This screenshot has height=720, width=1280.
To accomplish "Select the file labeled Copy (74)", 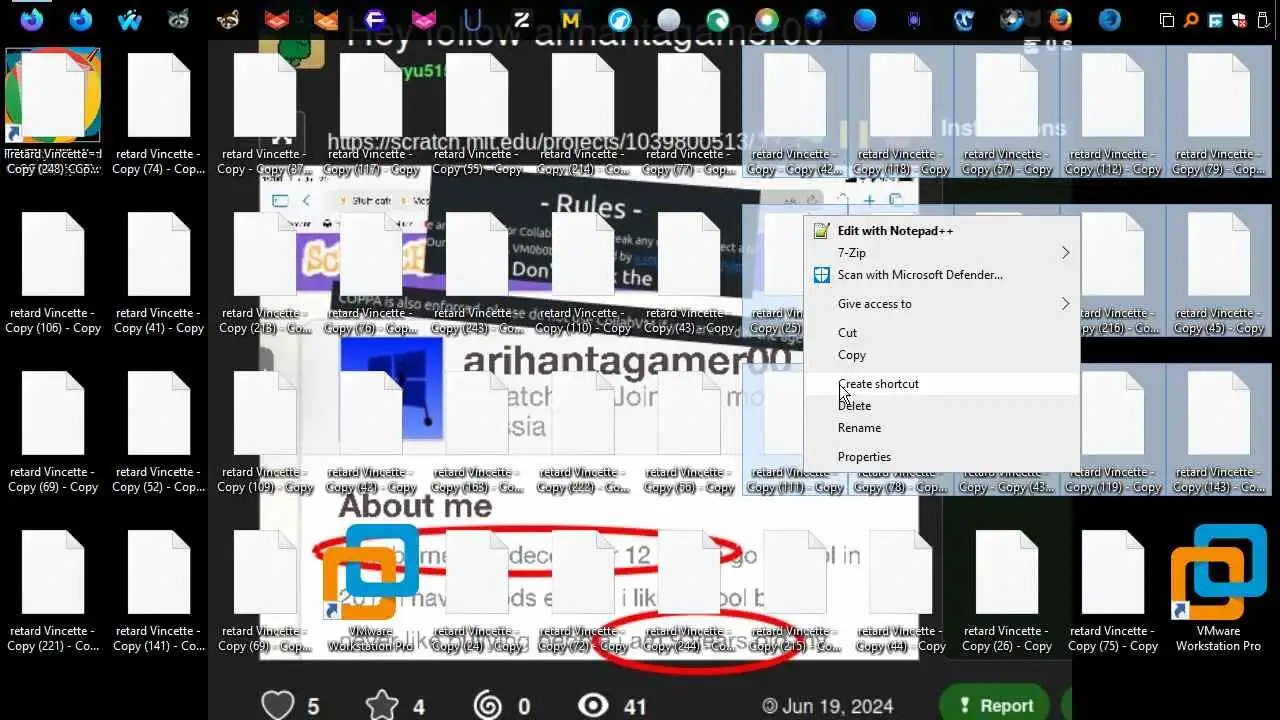I will (158, 113).
